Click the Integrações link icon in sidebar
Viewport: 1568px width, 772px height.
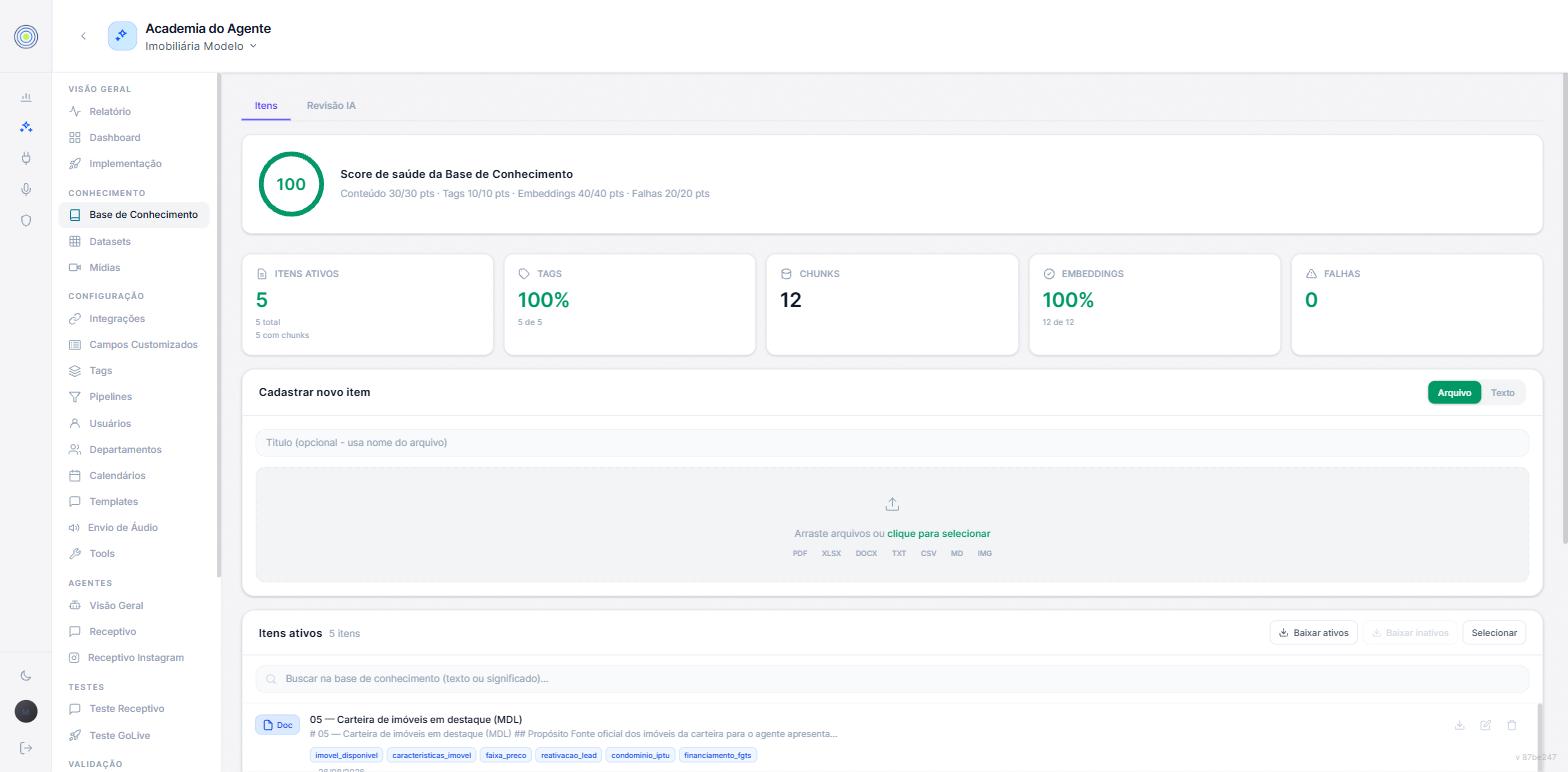tap(75, 319)
